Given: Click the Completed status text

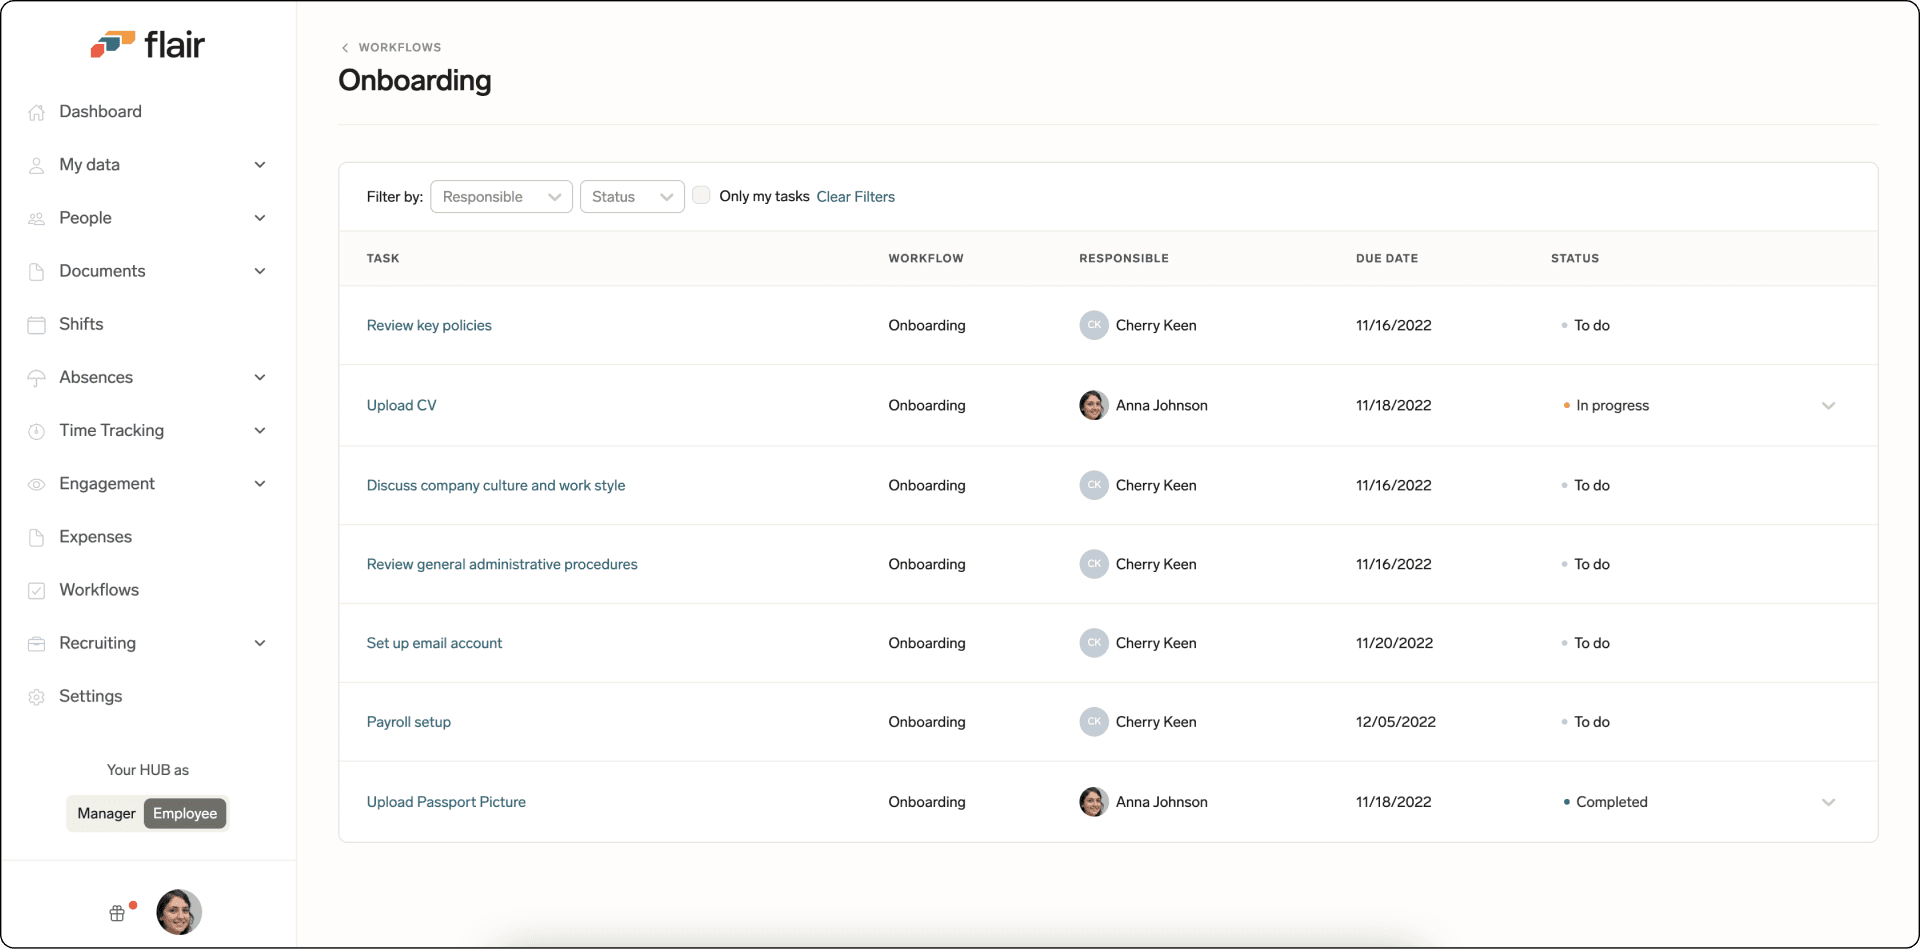Looking at the screenshot, I should (1611, 802).
